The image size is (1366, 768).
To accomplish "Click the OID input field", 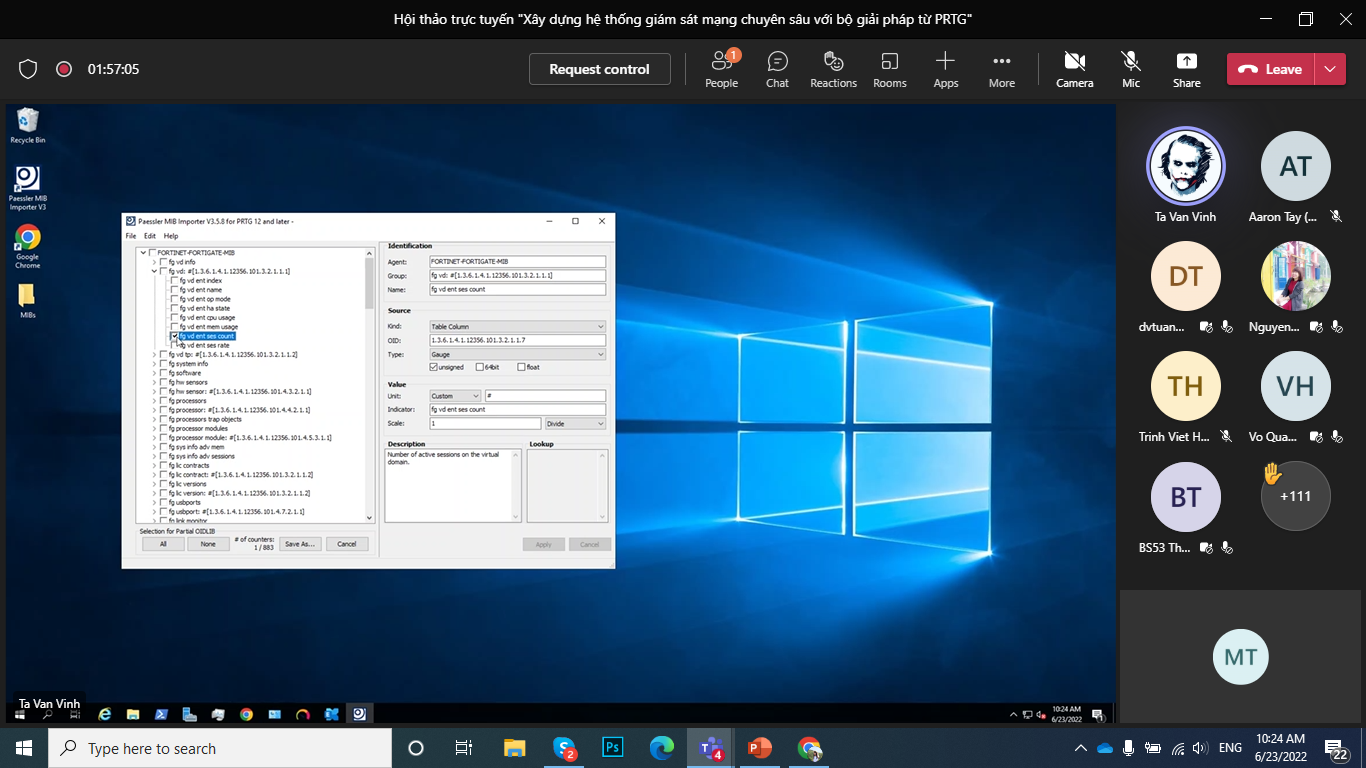I will 518,340.
